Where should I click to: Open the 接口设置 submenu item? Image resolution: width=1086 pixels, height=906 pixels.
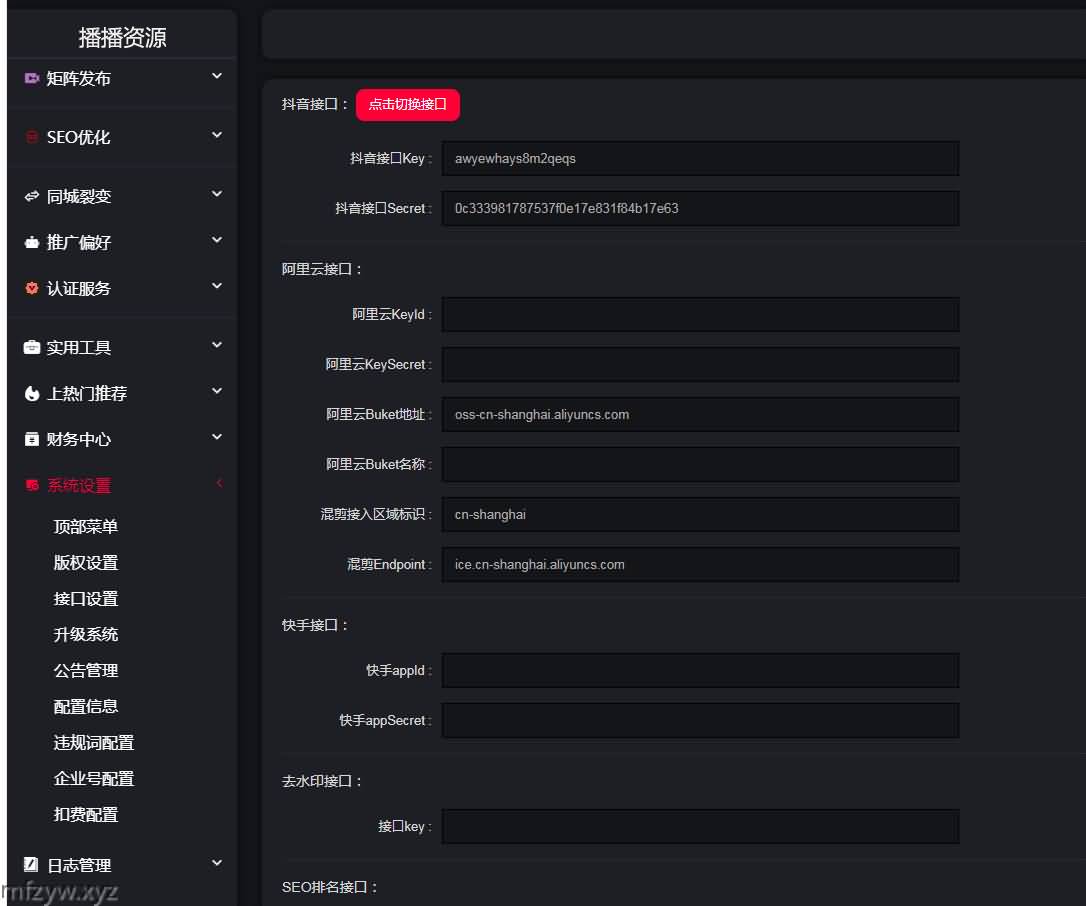coord(86,598)
